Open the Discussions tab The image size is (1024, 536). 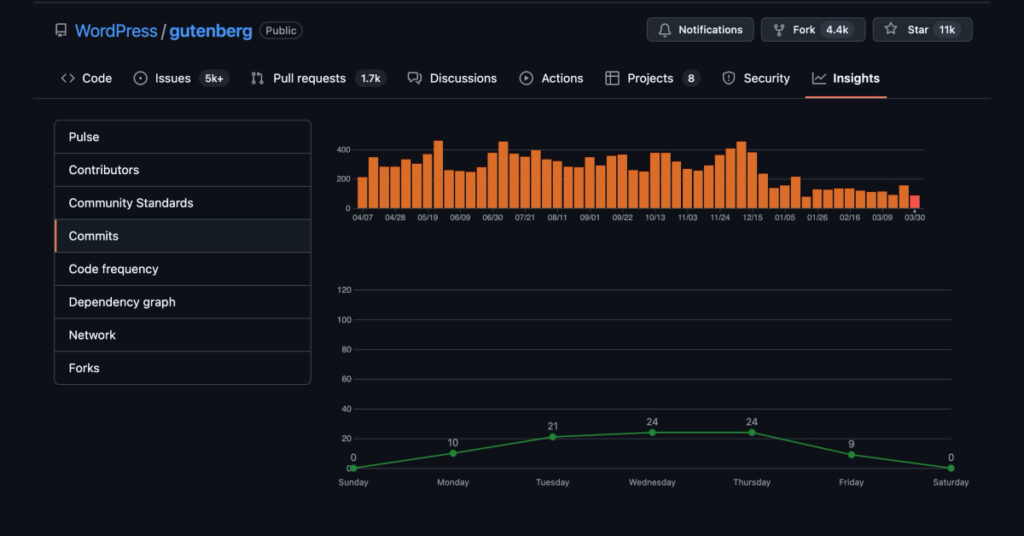[x=452, y=78]
